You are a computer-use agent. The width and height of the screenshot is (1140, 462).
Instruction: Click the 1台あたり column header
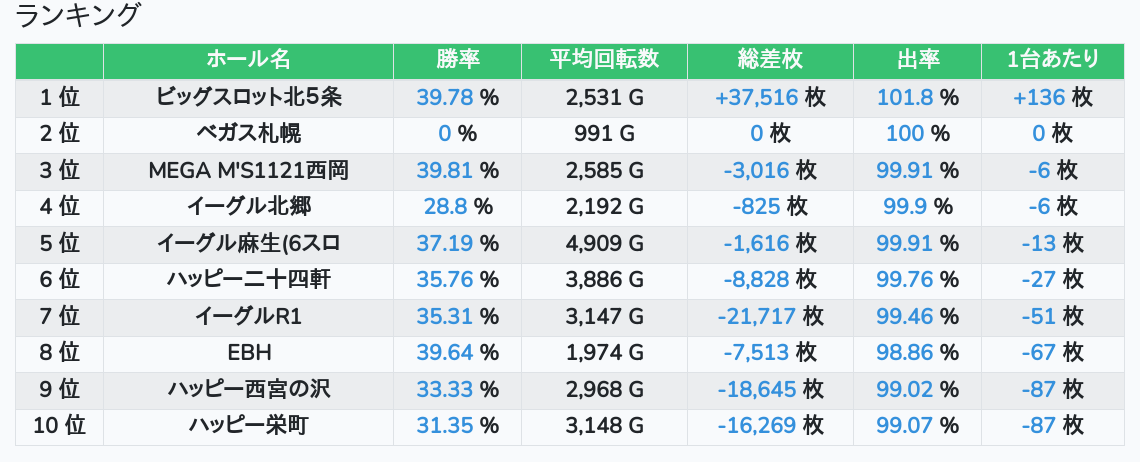click(1053, 60)
